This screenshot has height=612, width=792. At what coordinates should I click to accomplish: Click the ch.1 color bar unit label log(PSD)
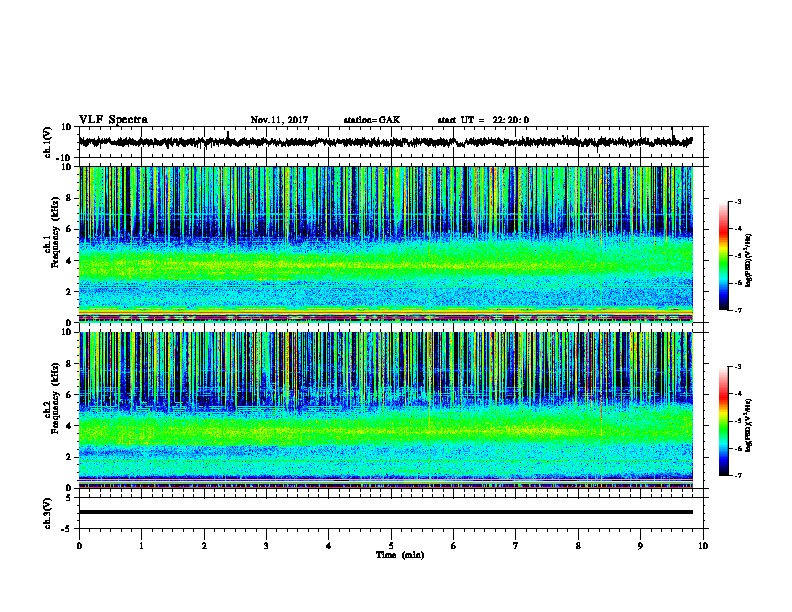point(749,260)
